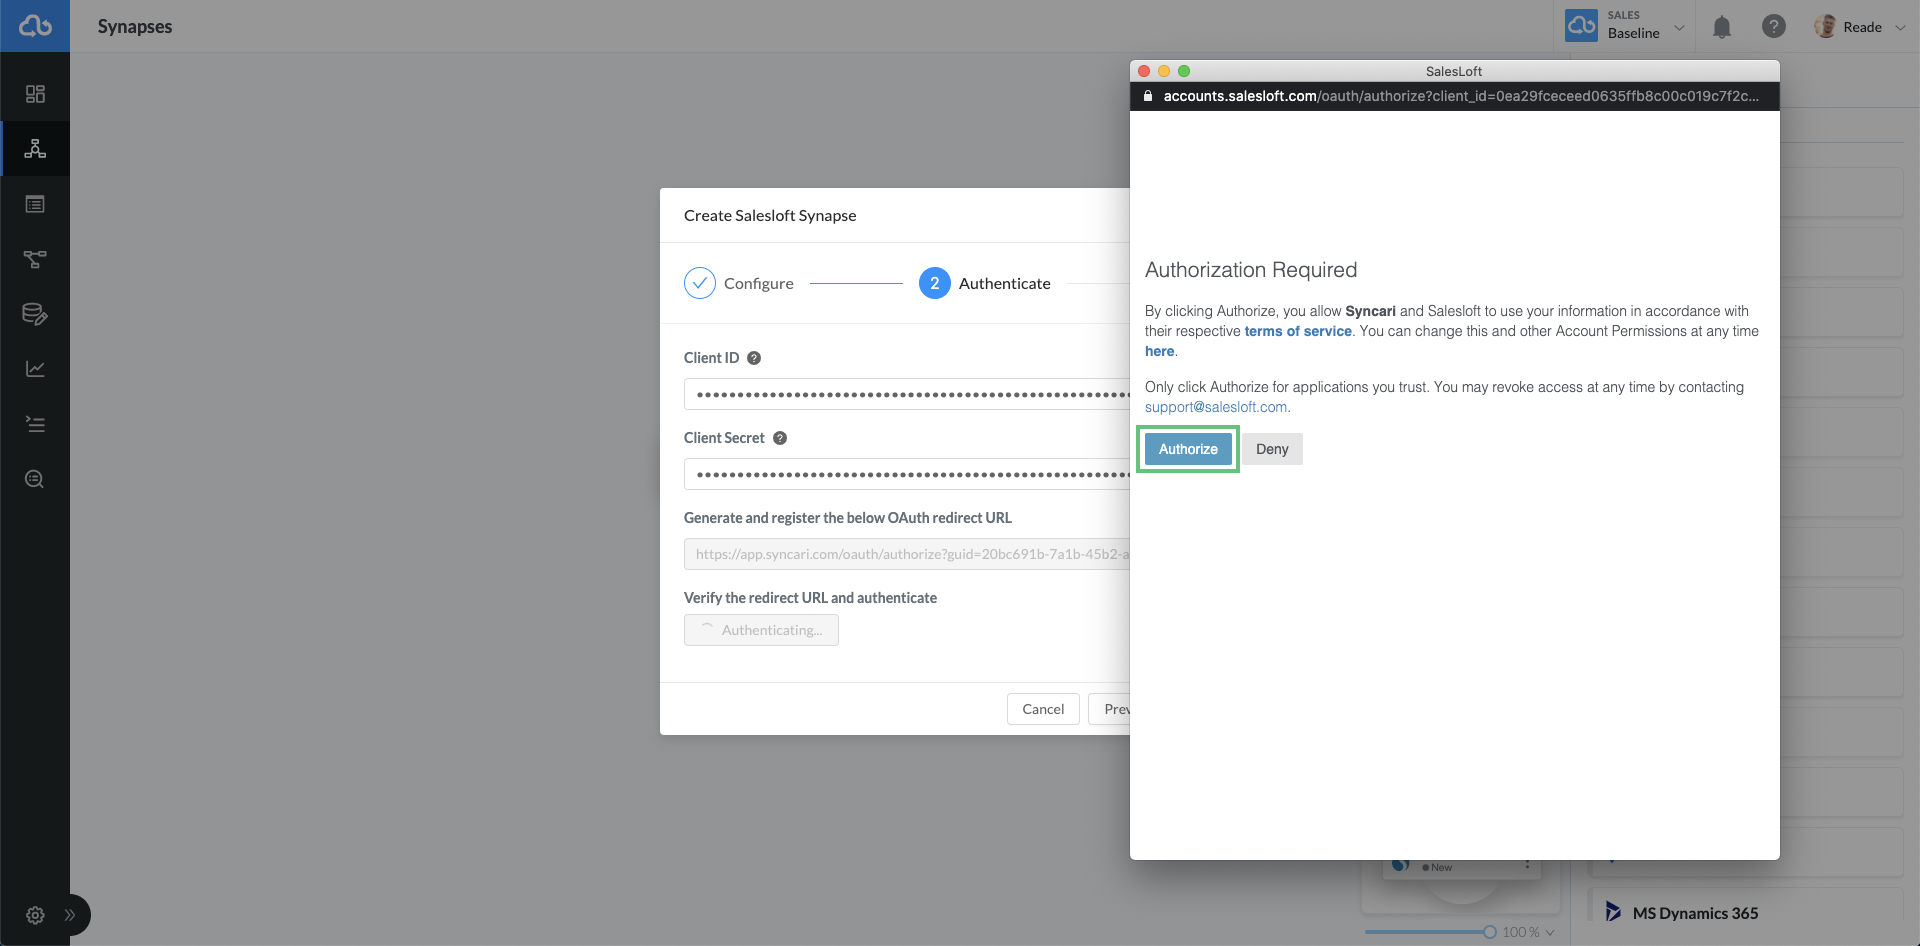Open the database edit icon in sidebar

[35, 314]
